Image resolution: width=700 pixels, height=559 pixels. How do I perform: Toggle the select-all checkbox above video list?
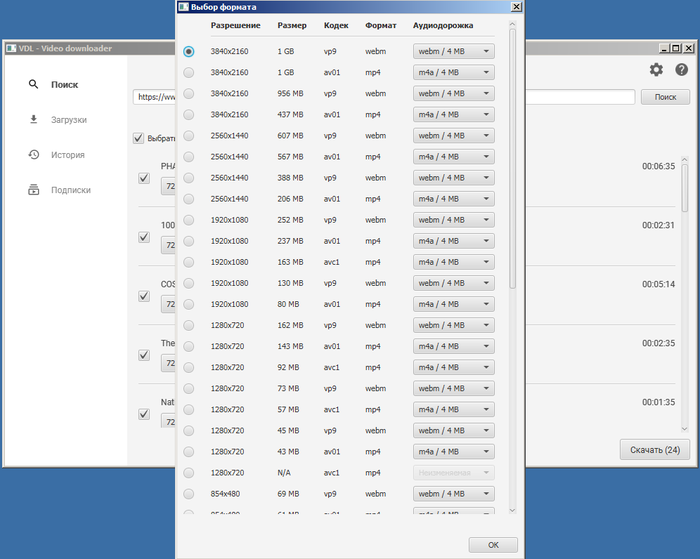(x=138, y=138)
